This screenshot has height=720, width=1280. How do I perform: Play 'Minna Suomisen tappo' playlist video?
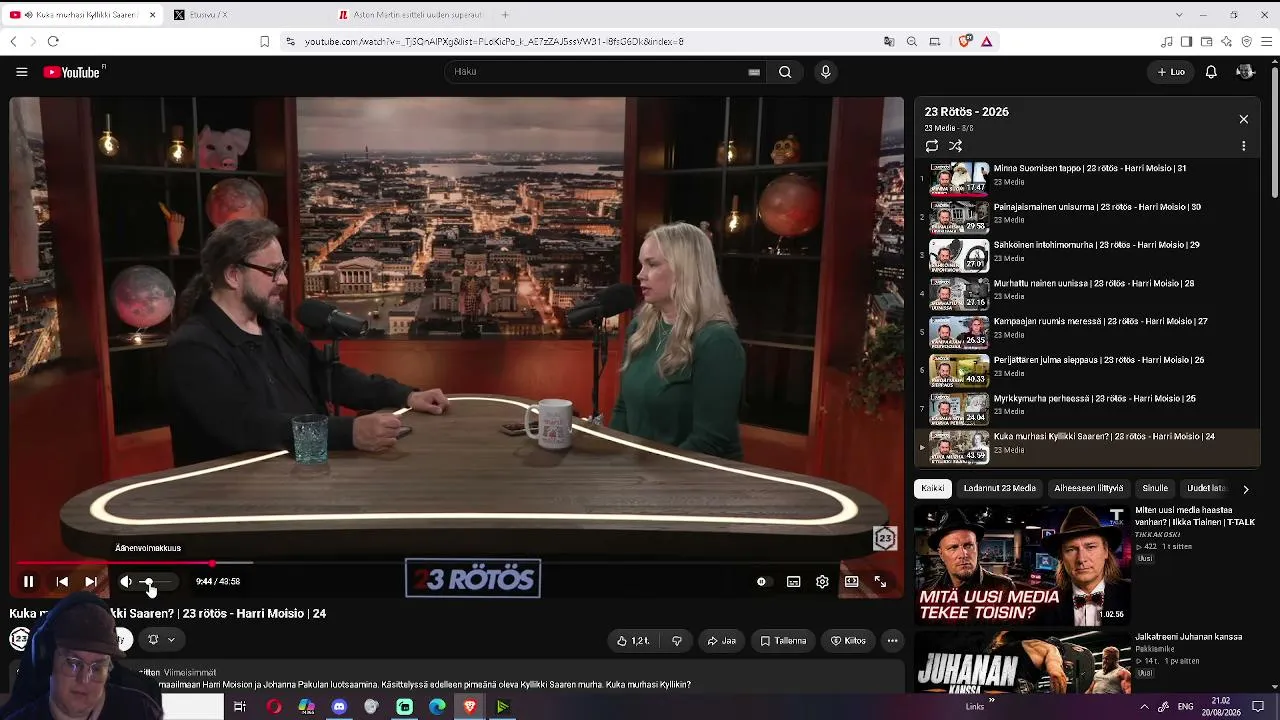[1090, 177]
